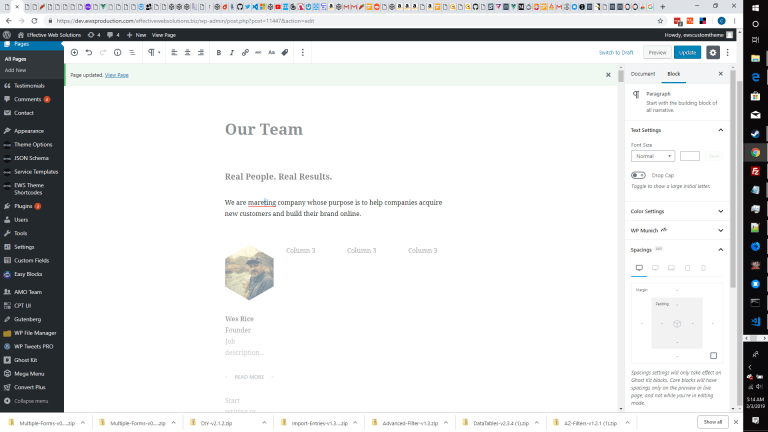Image resolution: width=768 pixels, height=432 pixels.
Task: Click the READ MORE button block
Action: point(249,377)
